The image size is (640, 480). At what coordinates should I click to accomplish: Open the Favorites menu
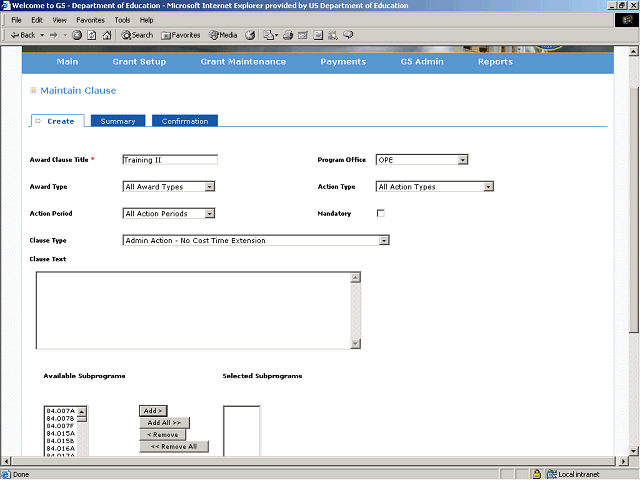coord(90,20)
